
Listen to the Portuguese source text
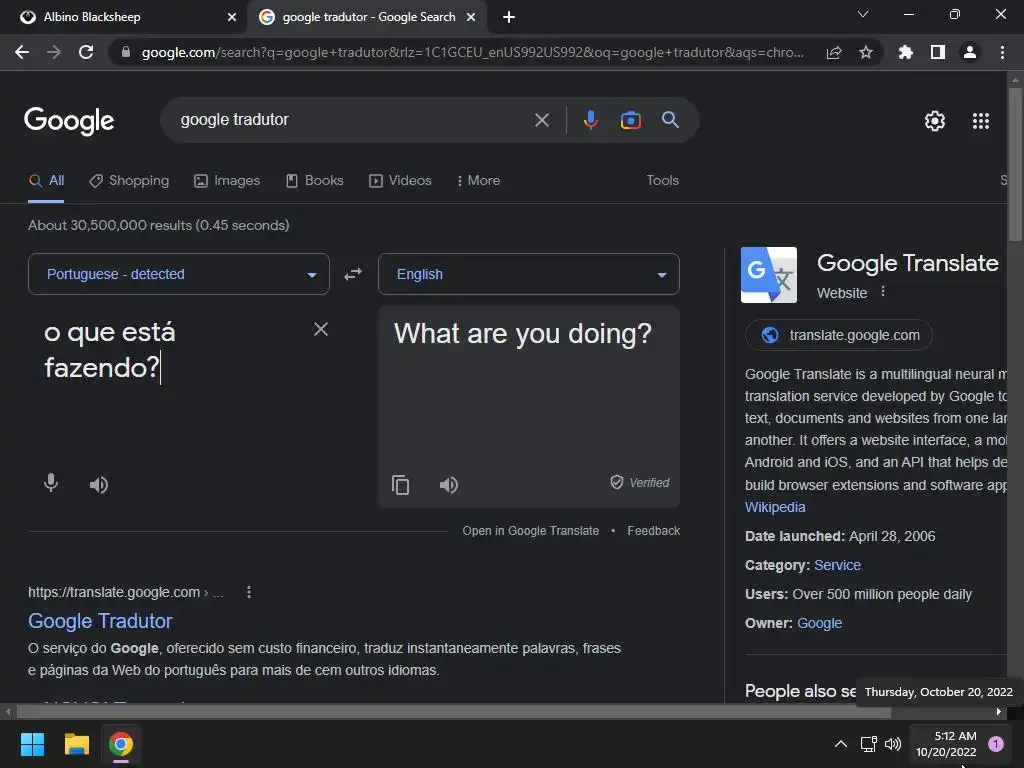coord(99,485)
